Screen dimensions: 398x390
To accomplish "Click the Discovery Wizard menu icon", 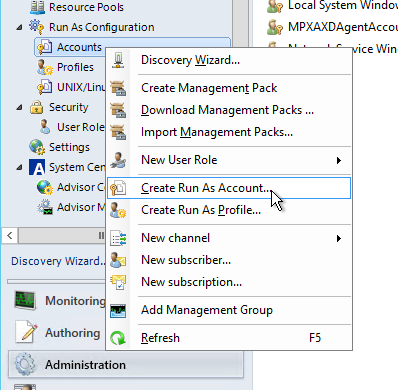I will [x=118, y=60].
